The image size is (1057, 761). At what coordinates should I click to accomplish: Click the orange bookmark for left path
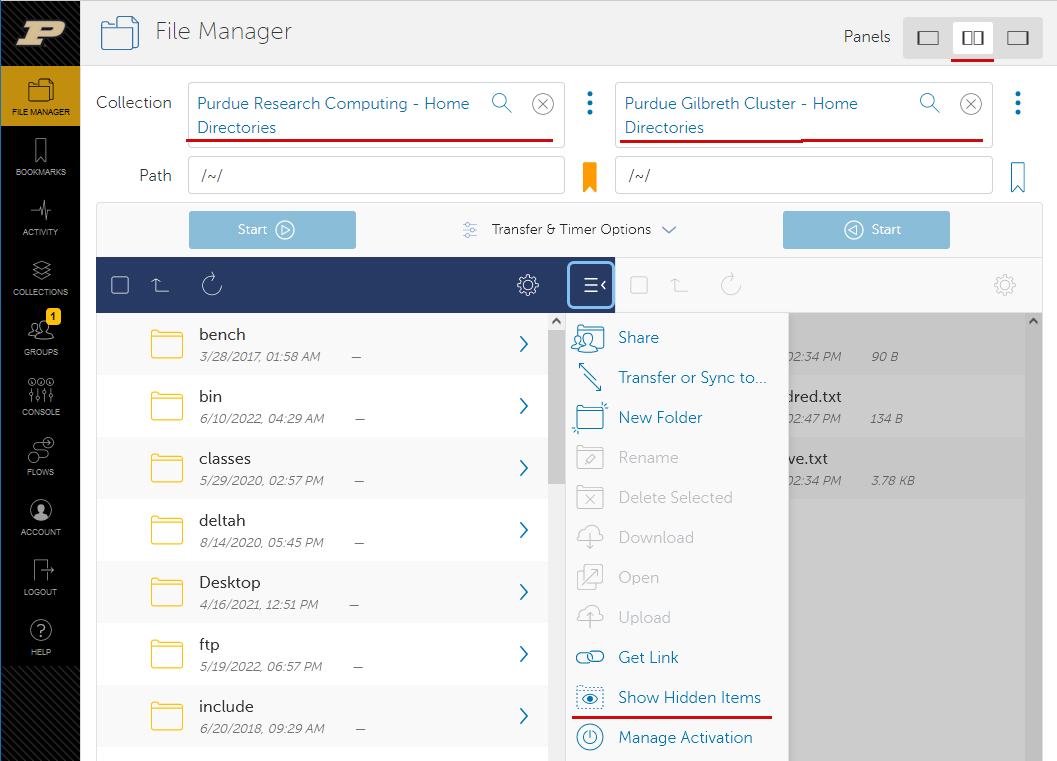tap(590, 177)
